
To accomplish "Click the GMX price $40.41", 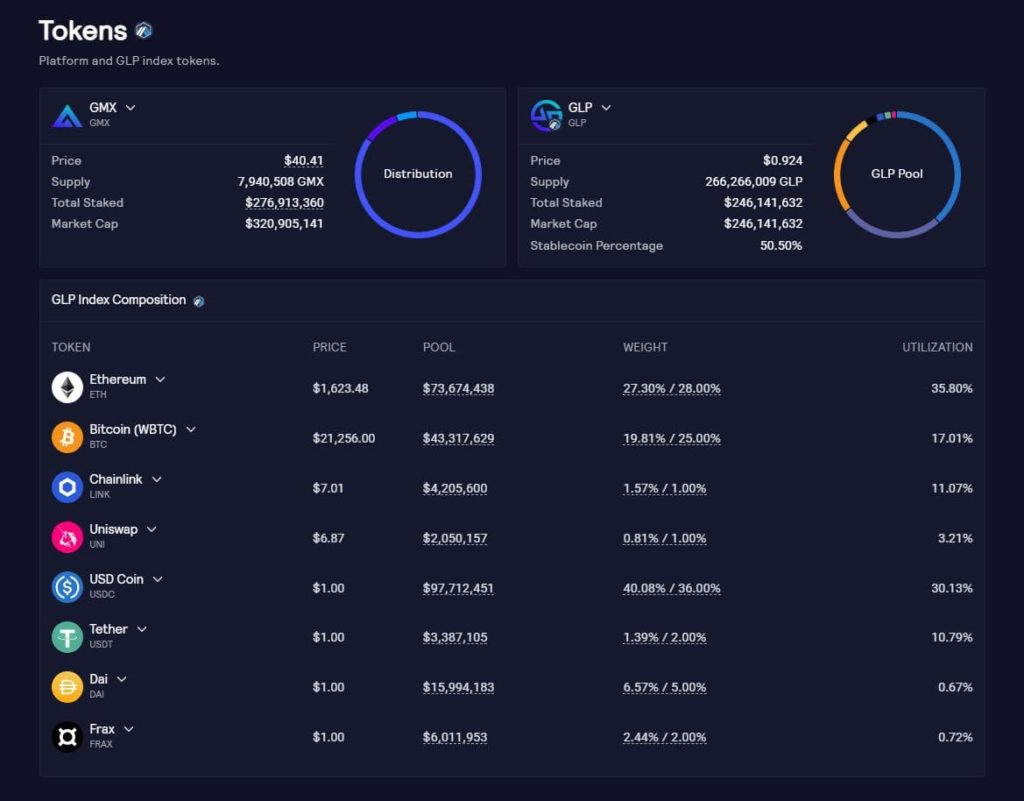I will (304, 161).
